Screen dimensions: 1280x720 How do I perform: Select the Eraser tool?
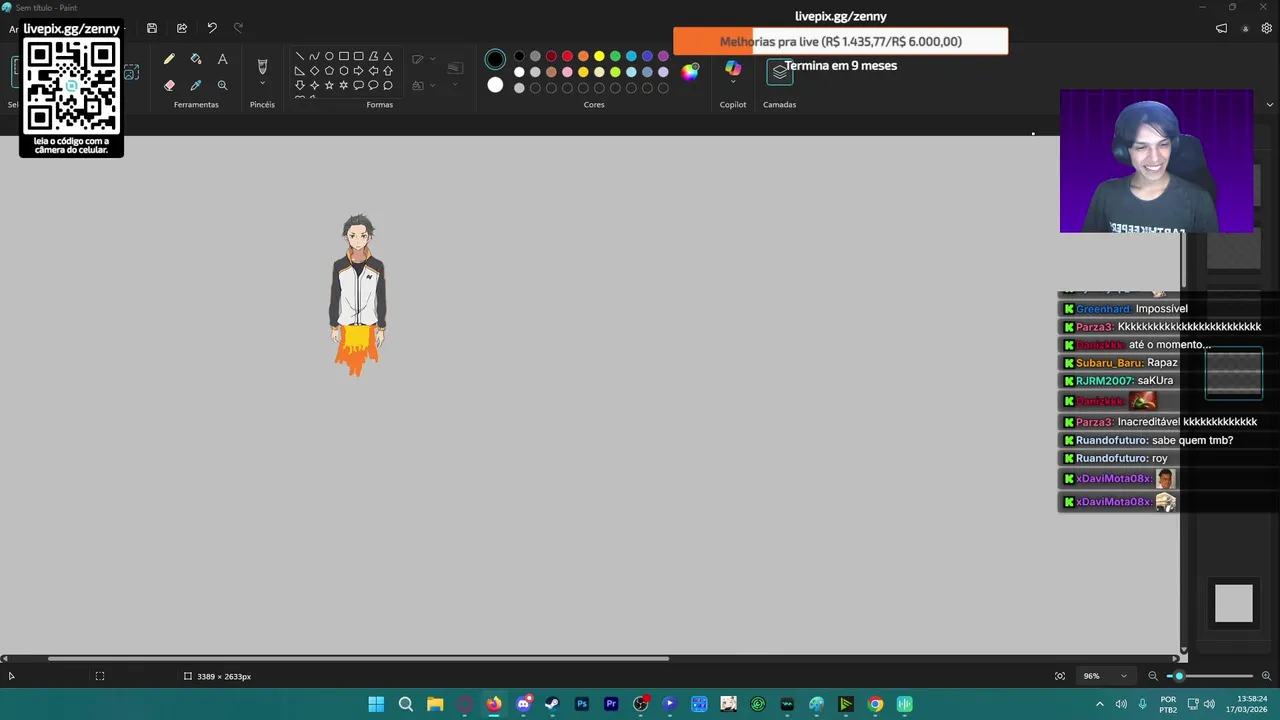[x=169, y=86]
